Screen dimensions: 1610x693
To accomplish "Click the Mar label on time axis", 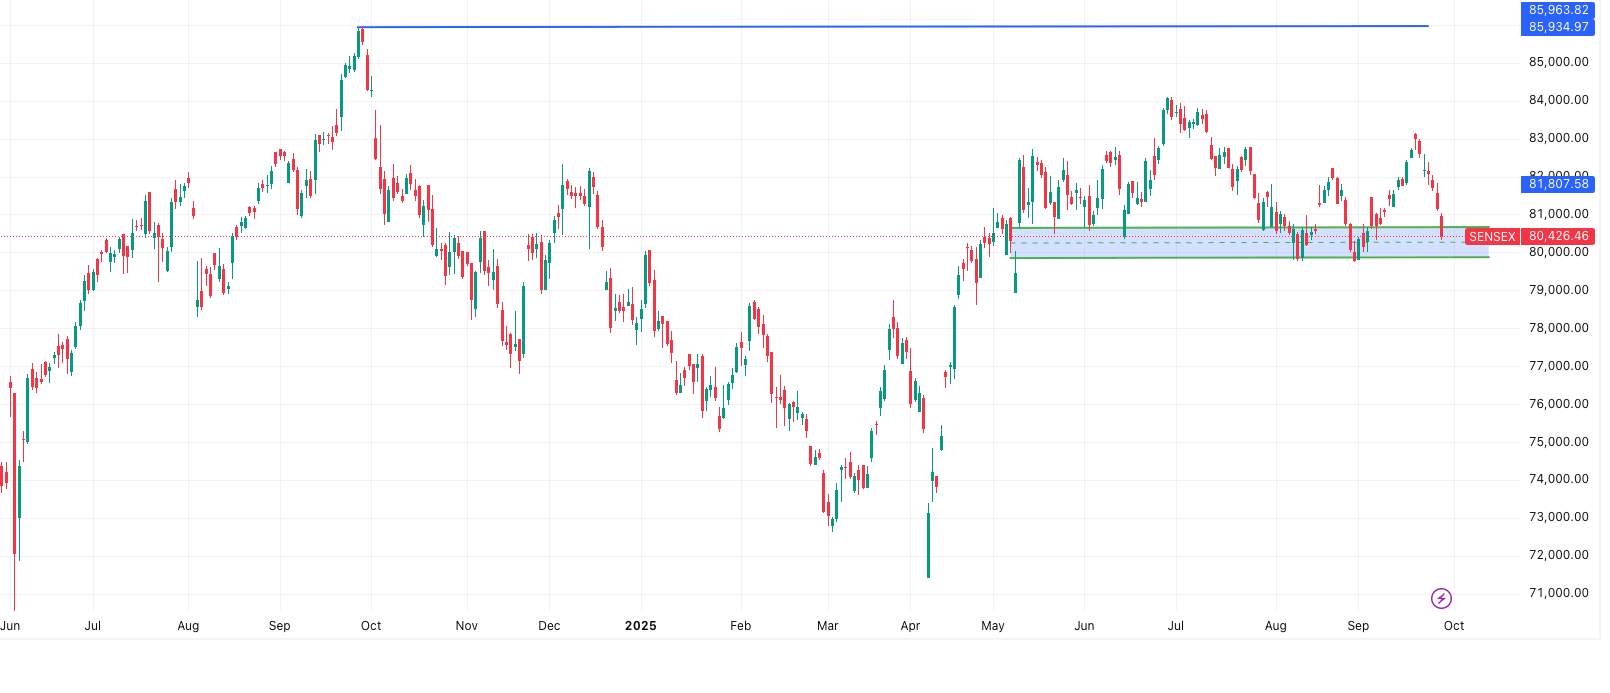I will pos(827,626).
